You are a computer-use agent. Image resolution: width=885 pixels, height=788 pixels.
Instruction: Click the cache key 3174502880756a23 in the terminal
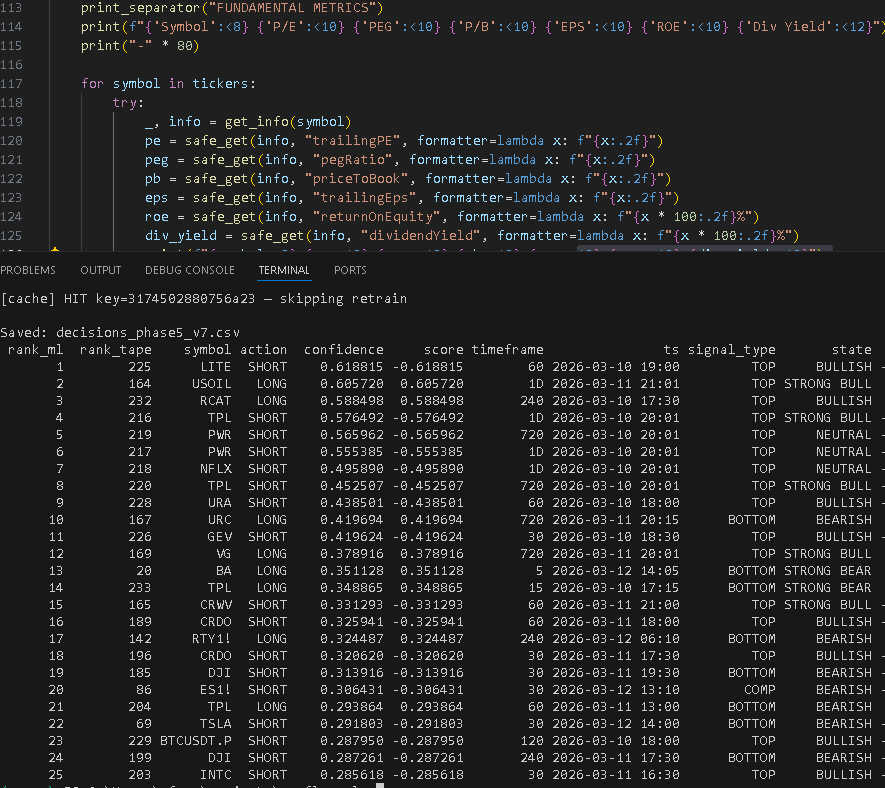[191, 299]
